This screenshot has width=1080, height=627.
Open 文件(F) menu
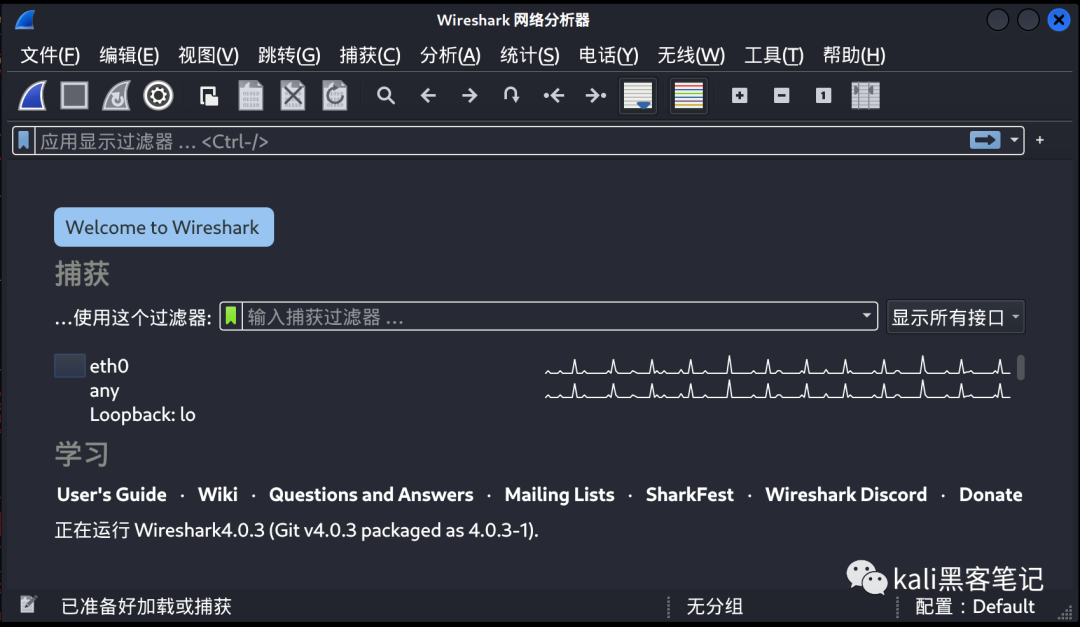50,55
